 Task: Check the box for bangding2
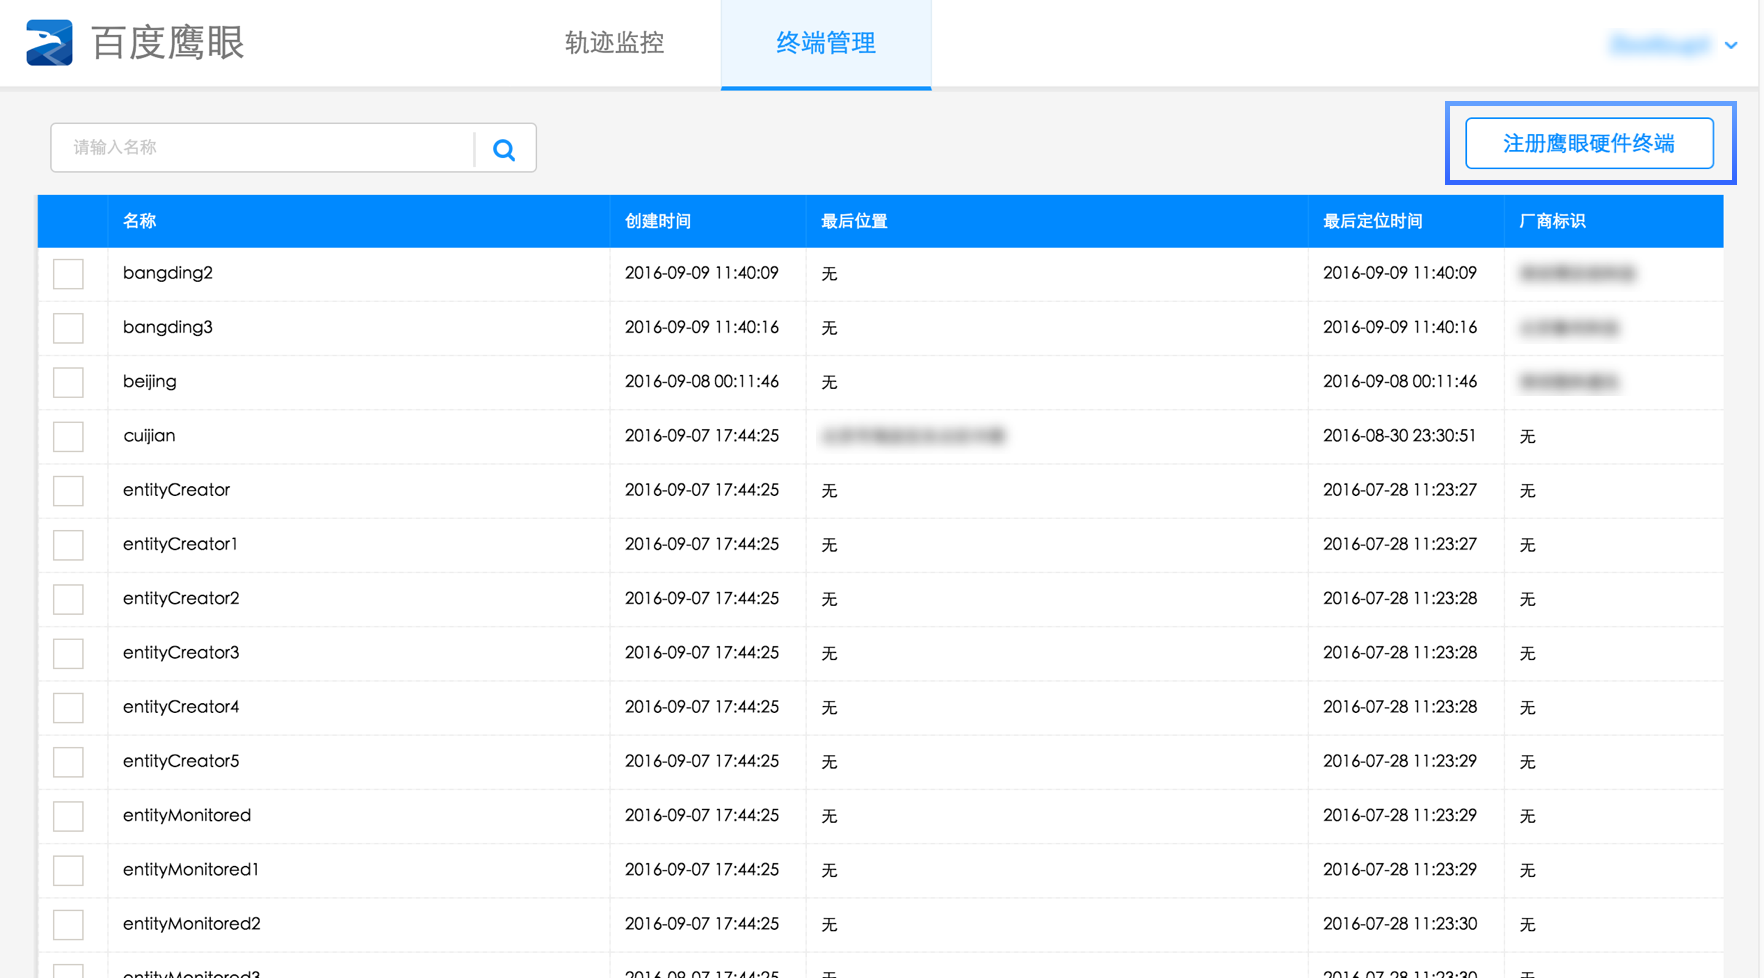(68, 274)
